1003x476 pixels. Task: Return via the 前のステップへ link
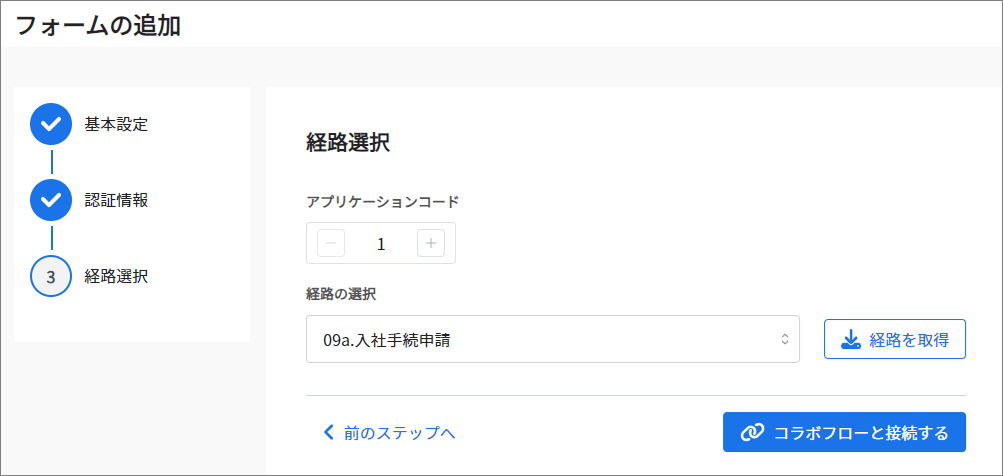390,432
